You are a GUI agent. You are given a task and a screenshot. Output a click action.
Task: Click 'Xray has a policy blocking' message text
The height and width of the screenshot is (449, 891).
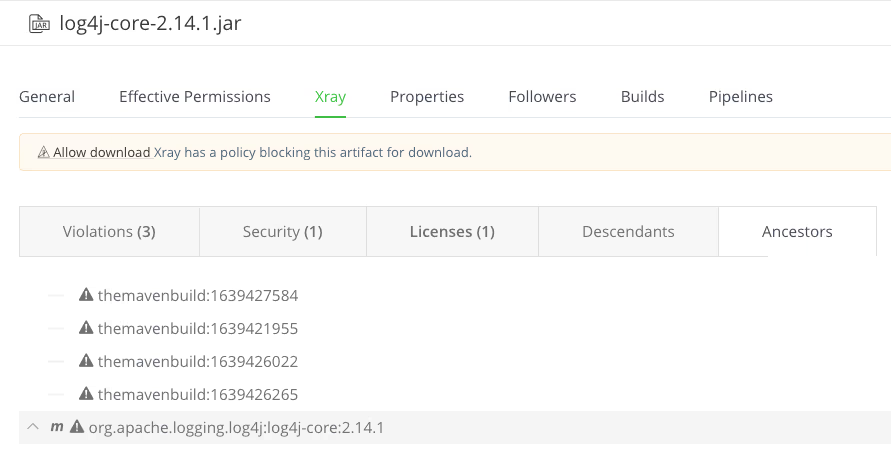313,152
